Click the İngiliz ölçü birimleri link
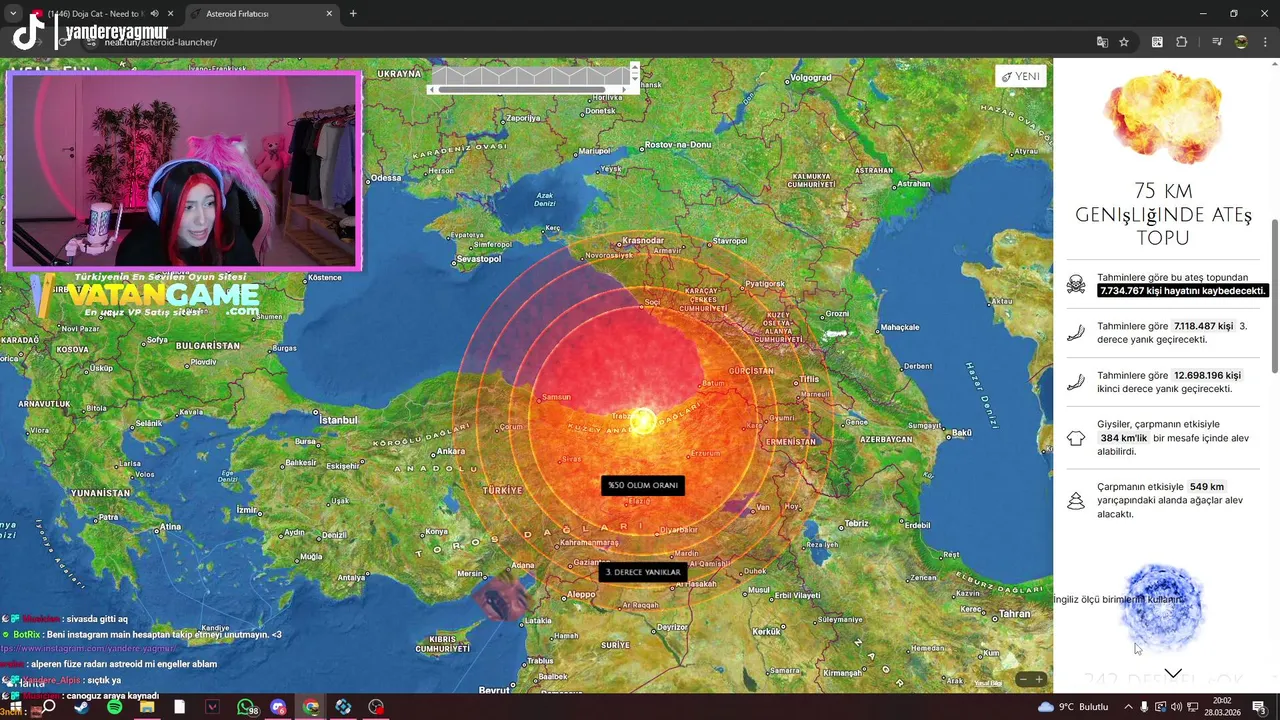This screenshot has height=720, width=1280. [x=1118, y=599]
